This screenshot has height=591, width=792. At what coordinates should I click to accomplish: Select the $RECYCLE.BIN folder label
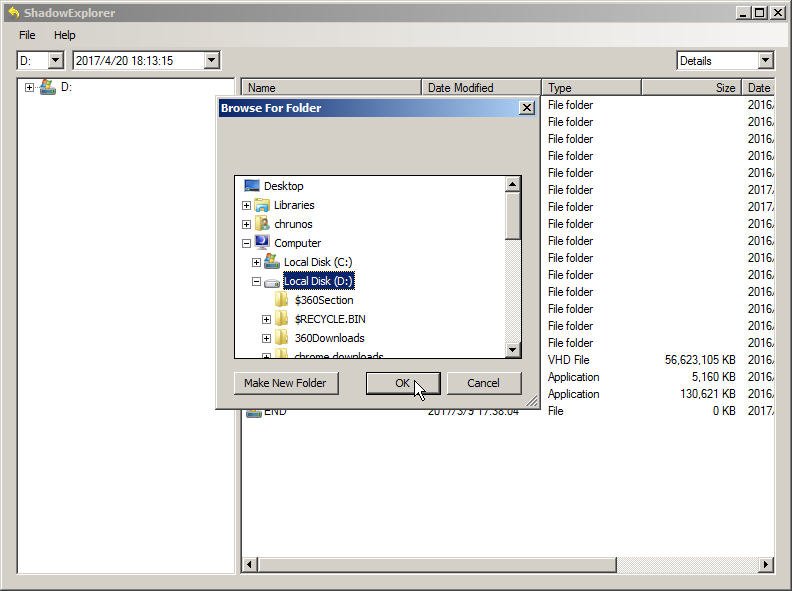click(330, 319)
